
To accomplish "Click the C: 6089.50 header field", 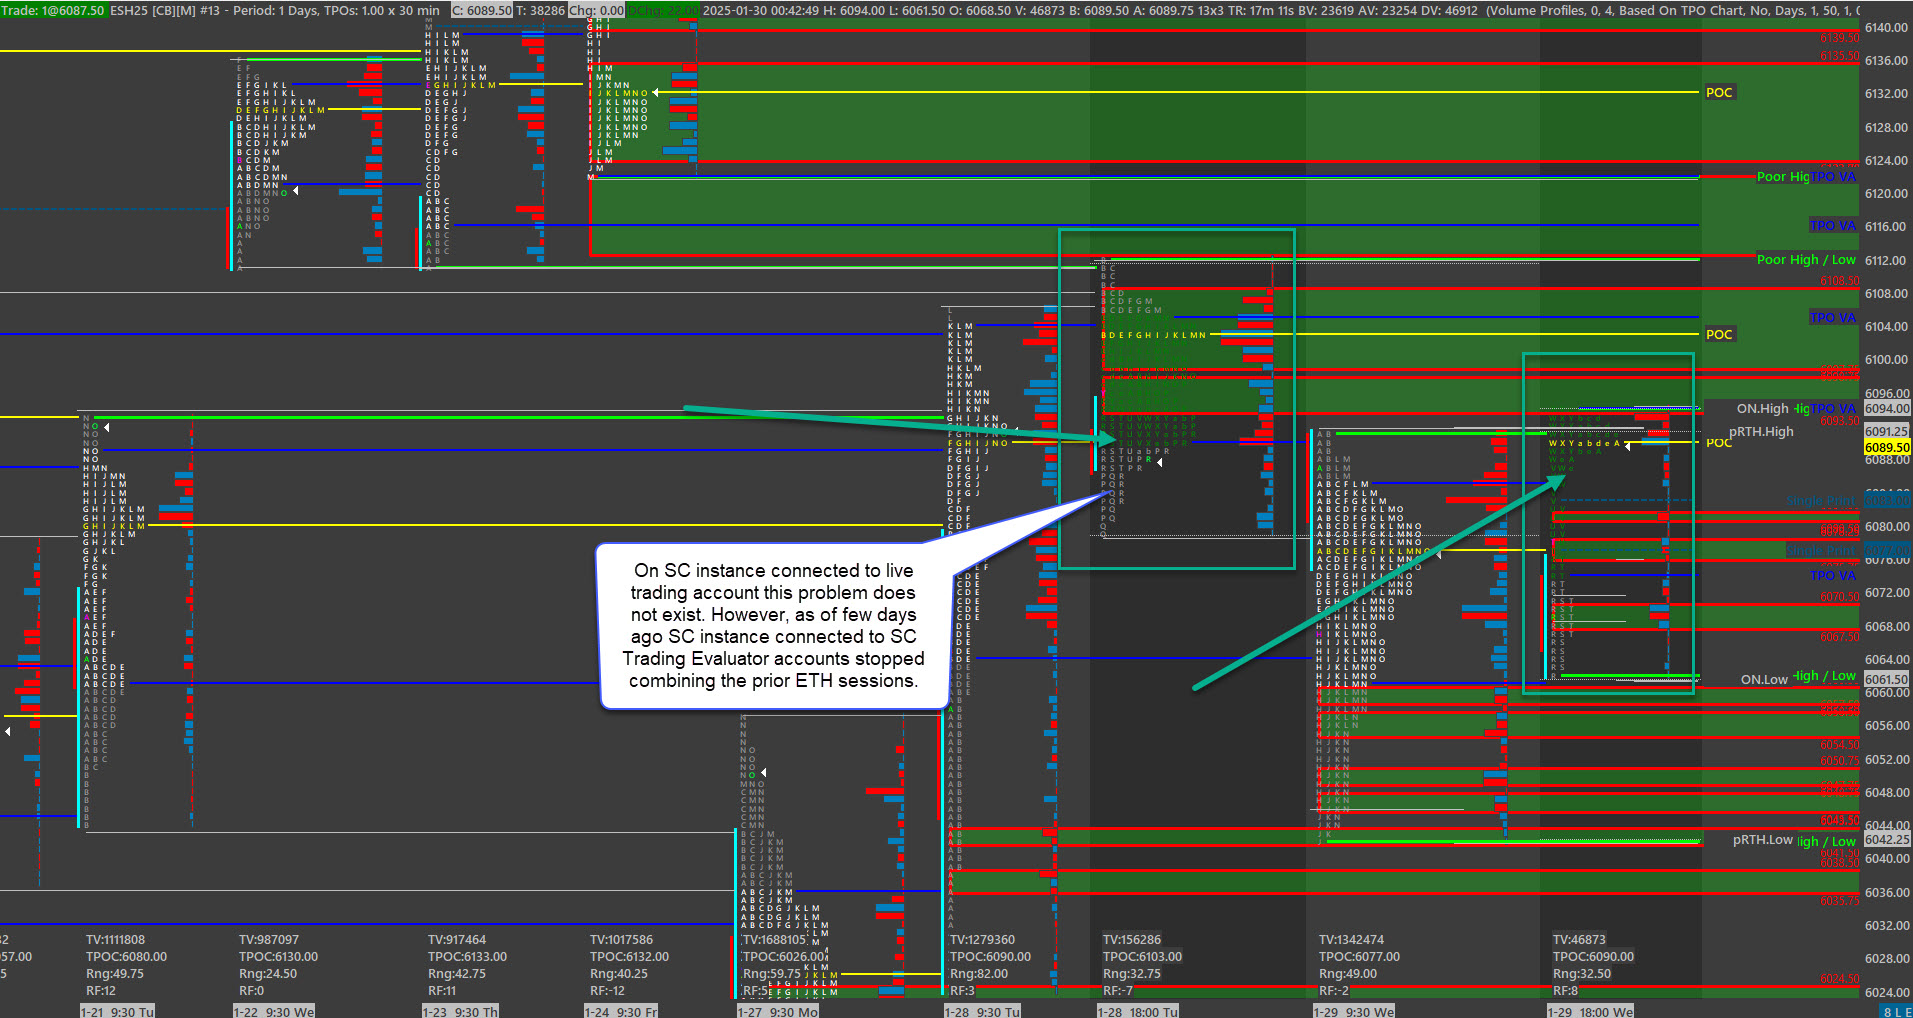I will coord(482,10).
